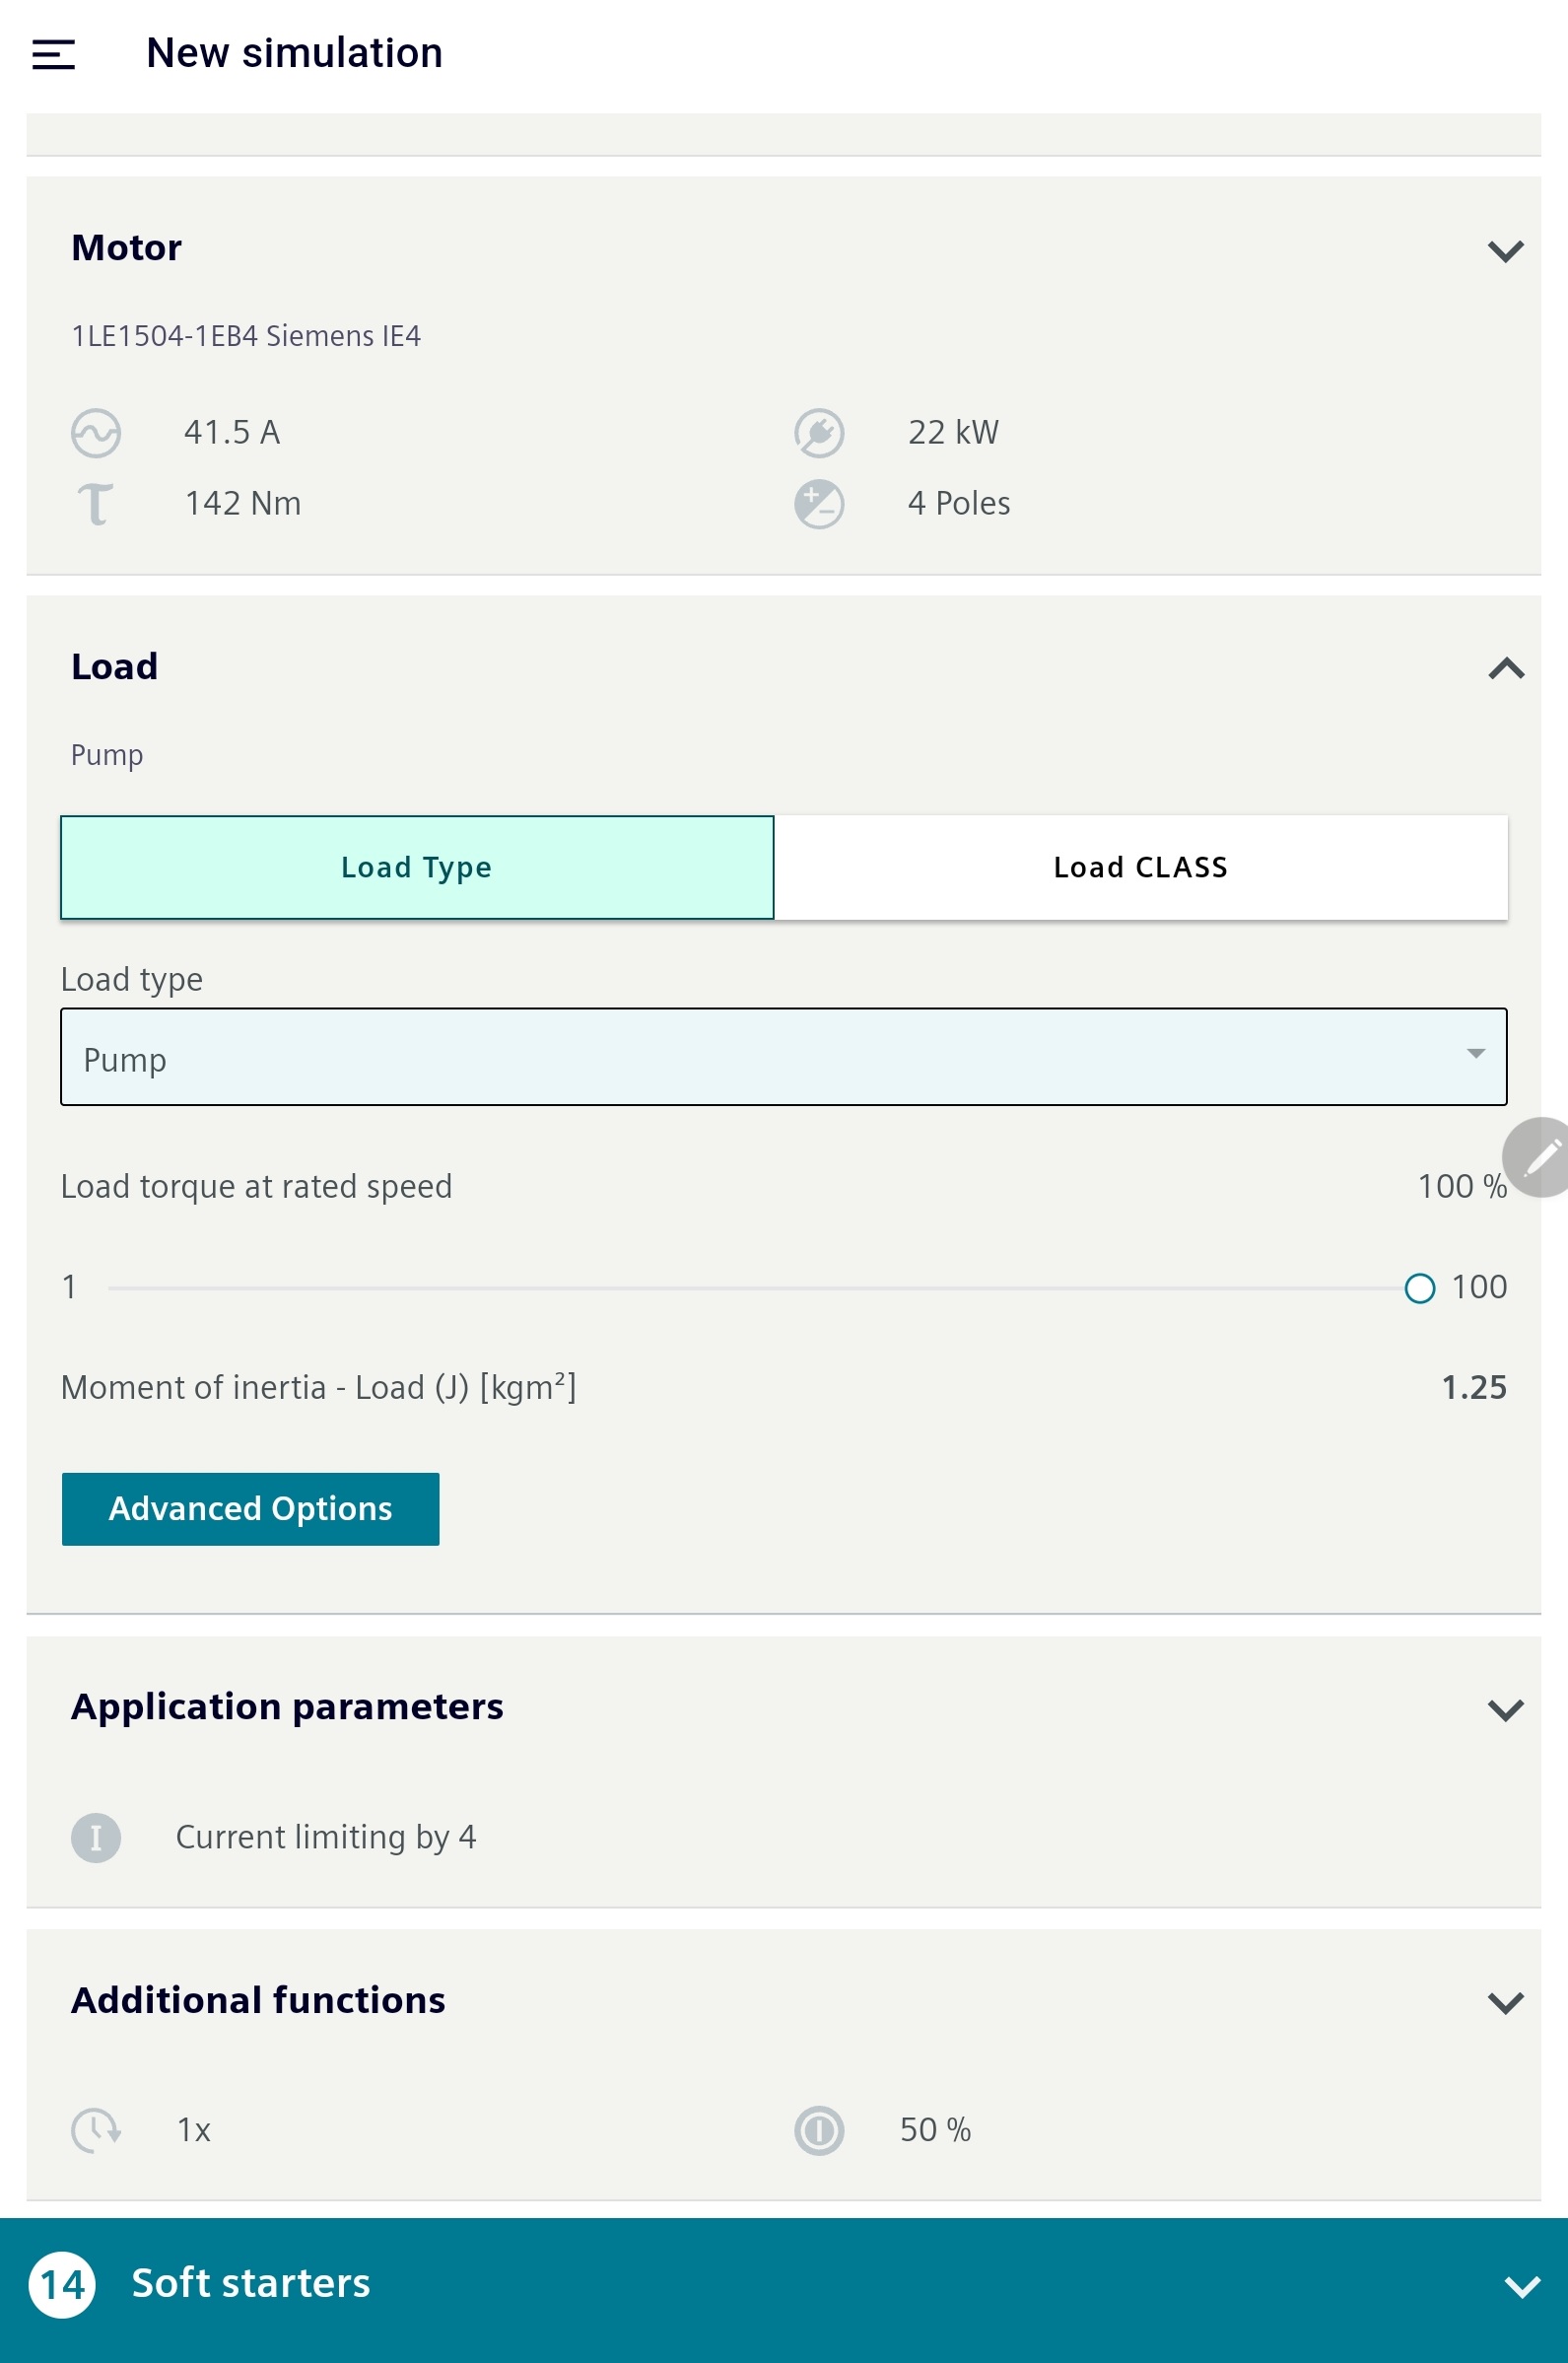The image size is (1568, 2363).
Task: Switch to the Load Type tab
Action: tap(417, 867)
